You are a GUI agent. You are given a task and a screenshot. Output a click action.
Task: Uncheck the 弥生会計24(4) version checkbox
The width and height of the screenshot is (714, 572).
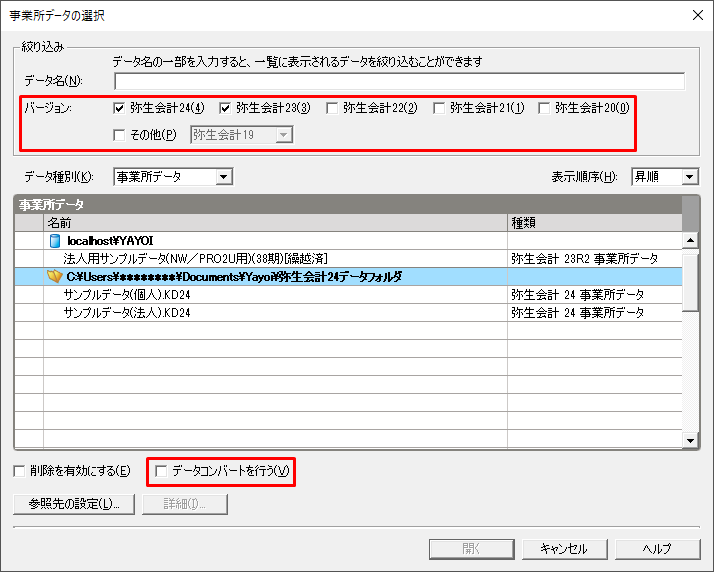click(119, 108)
